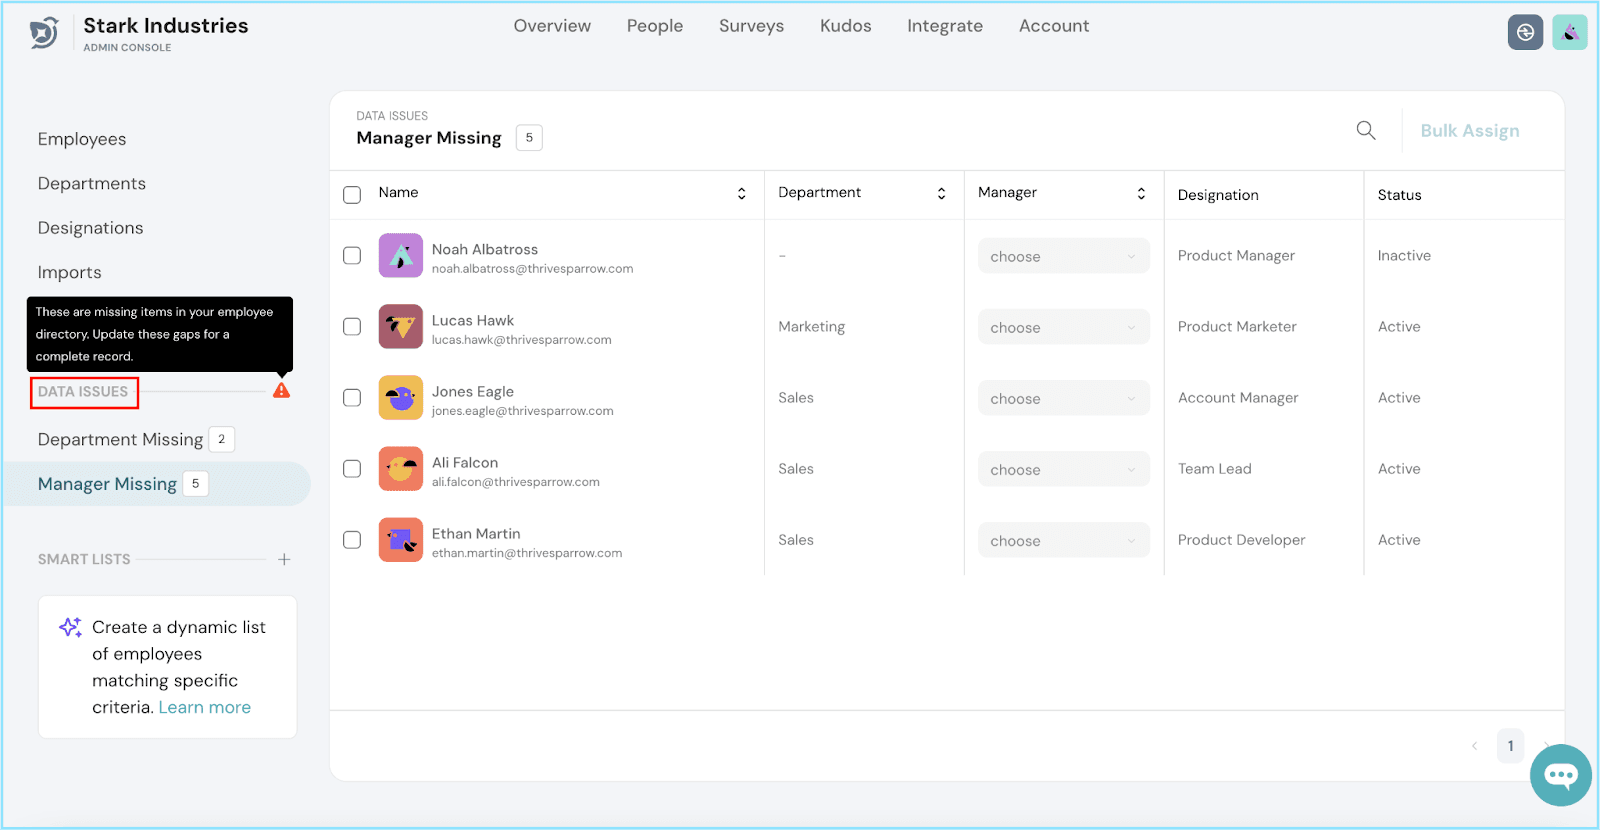
Task: Click the red data issues warning icon
Action: tap(281, 390)
